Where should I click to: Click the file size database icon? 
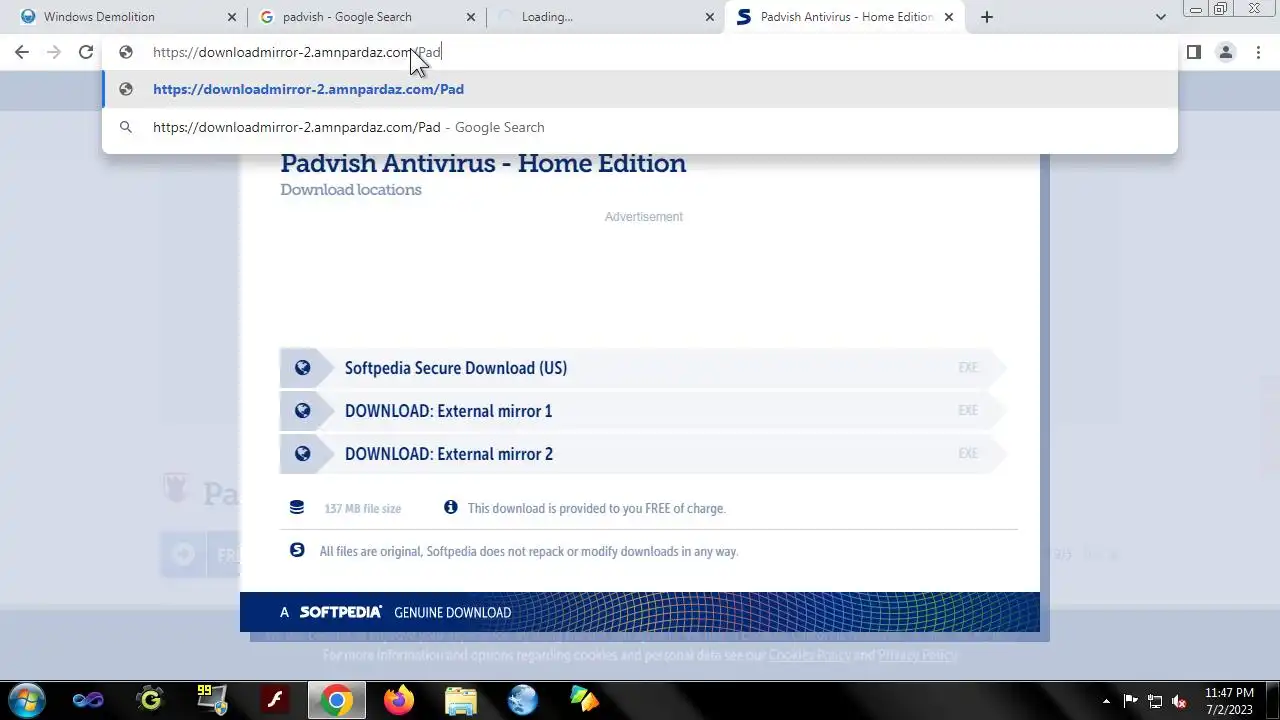tap(297, 508)
